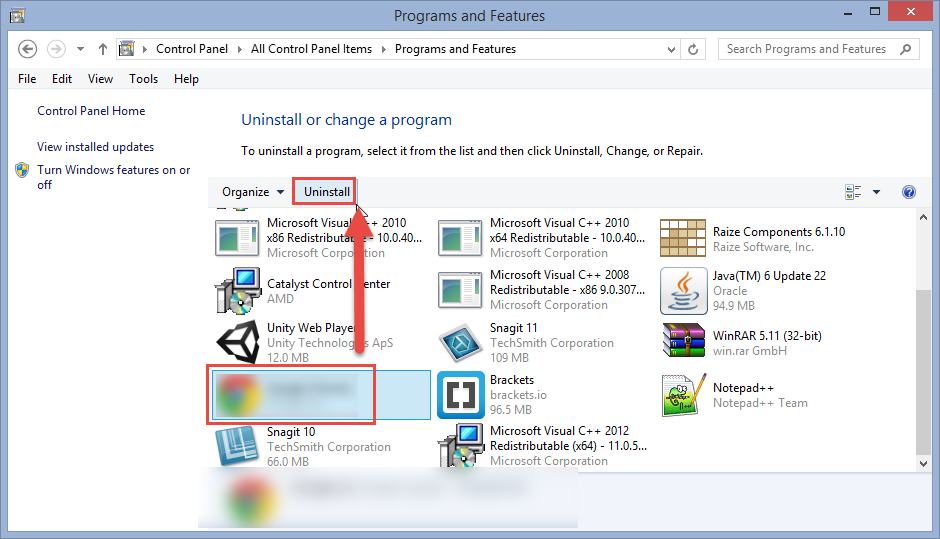940x539 pixels.
Task: Open the View menu
Action: [x=100, y=79]
